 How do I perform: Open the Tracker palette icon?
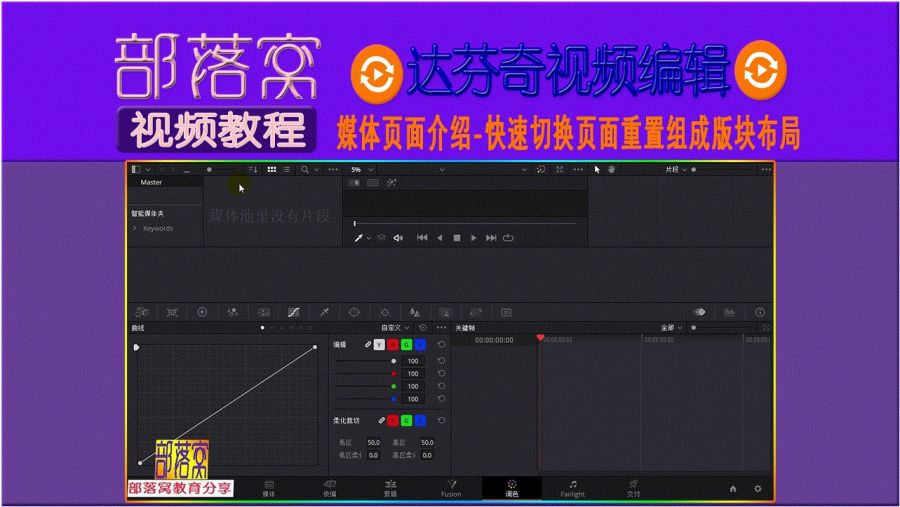pyautogui.click(x=385, y=312)
